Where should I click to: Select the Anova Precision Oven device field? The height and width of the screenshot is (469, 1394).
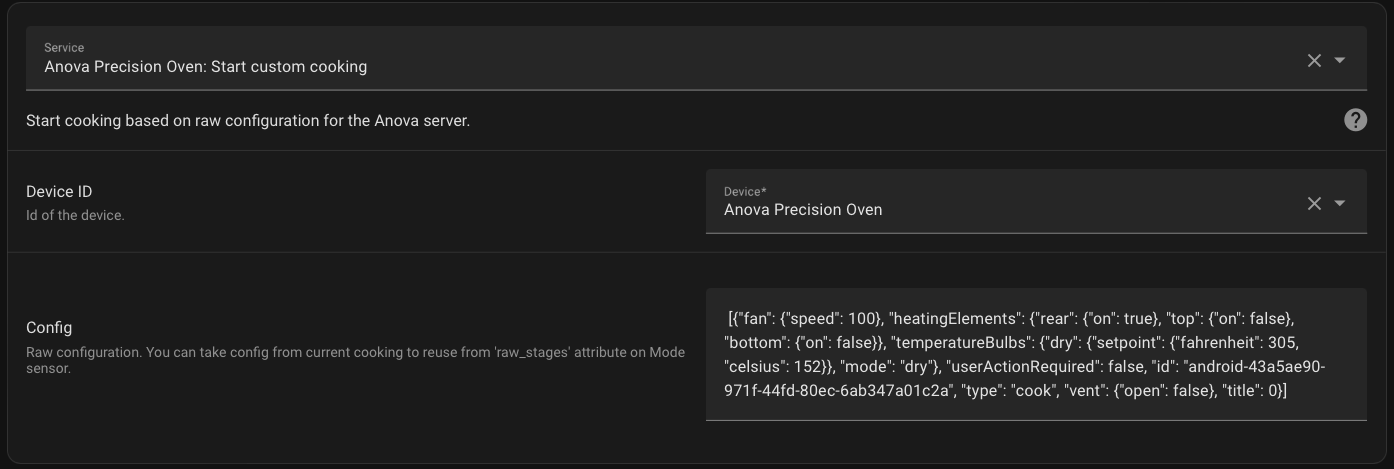pos(803,210)
